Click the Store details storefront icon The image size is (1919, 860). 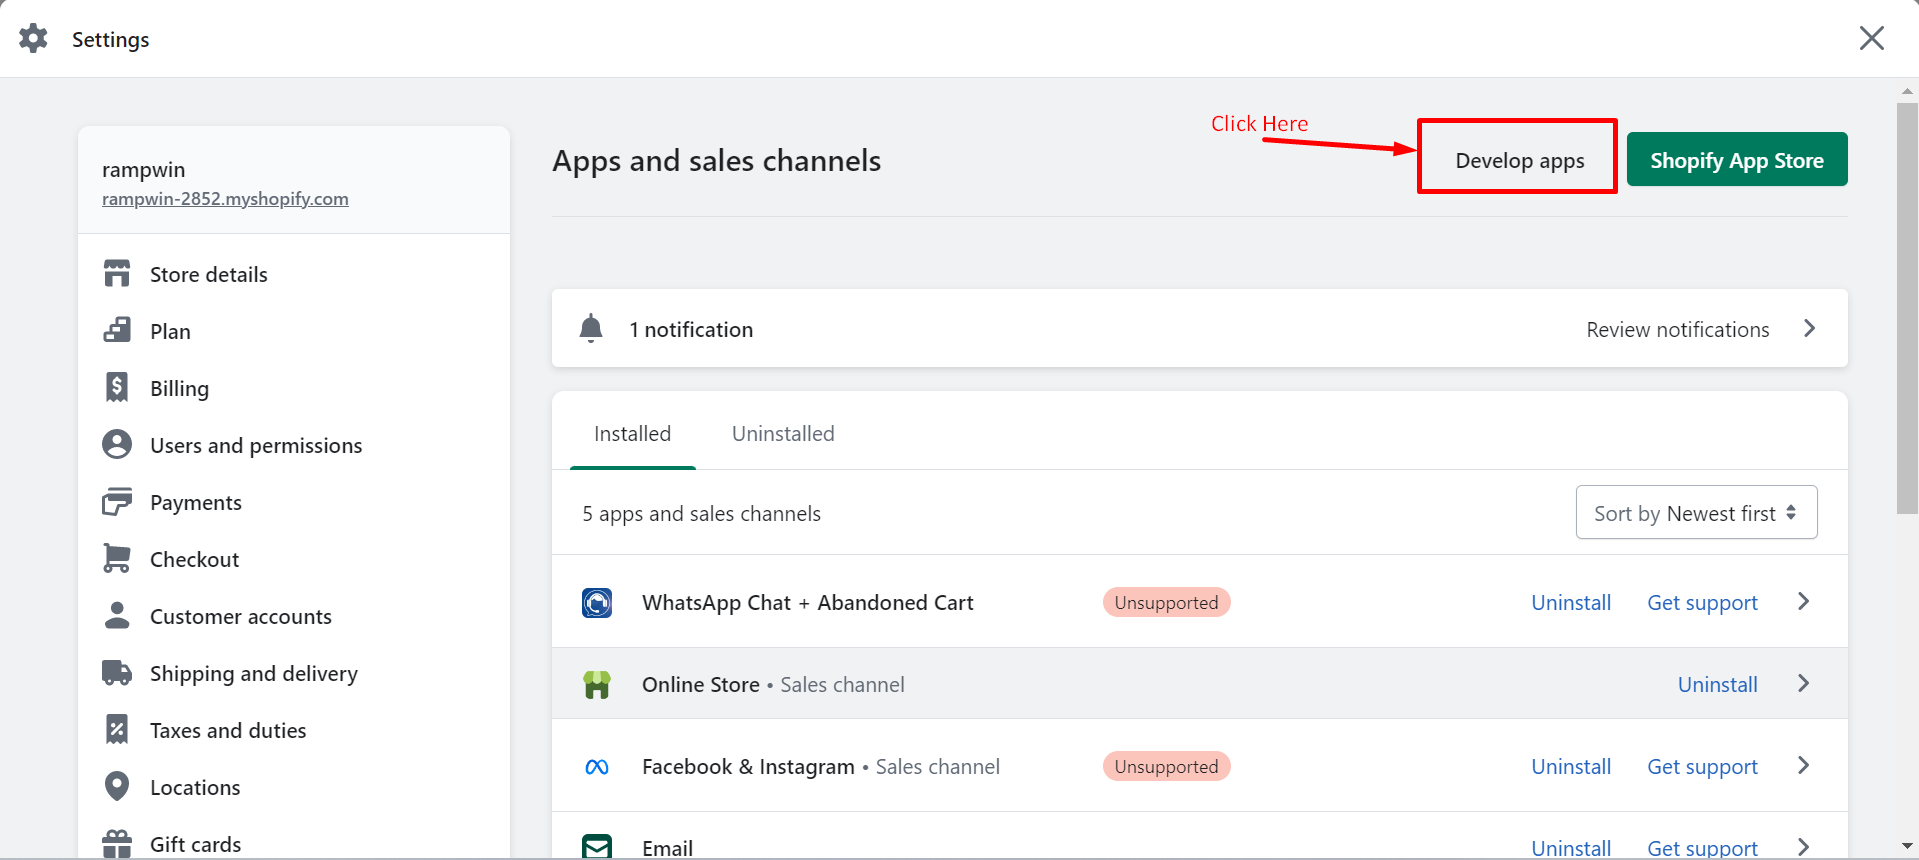[x=117, y=274]
